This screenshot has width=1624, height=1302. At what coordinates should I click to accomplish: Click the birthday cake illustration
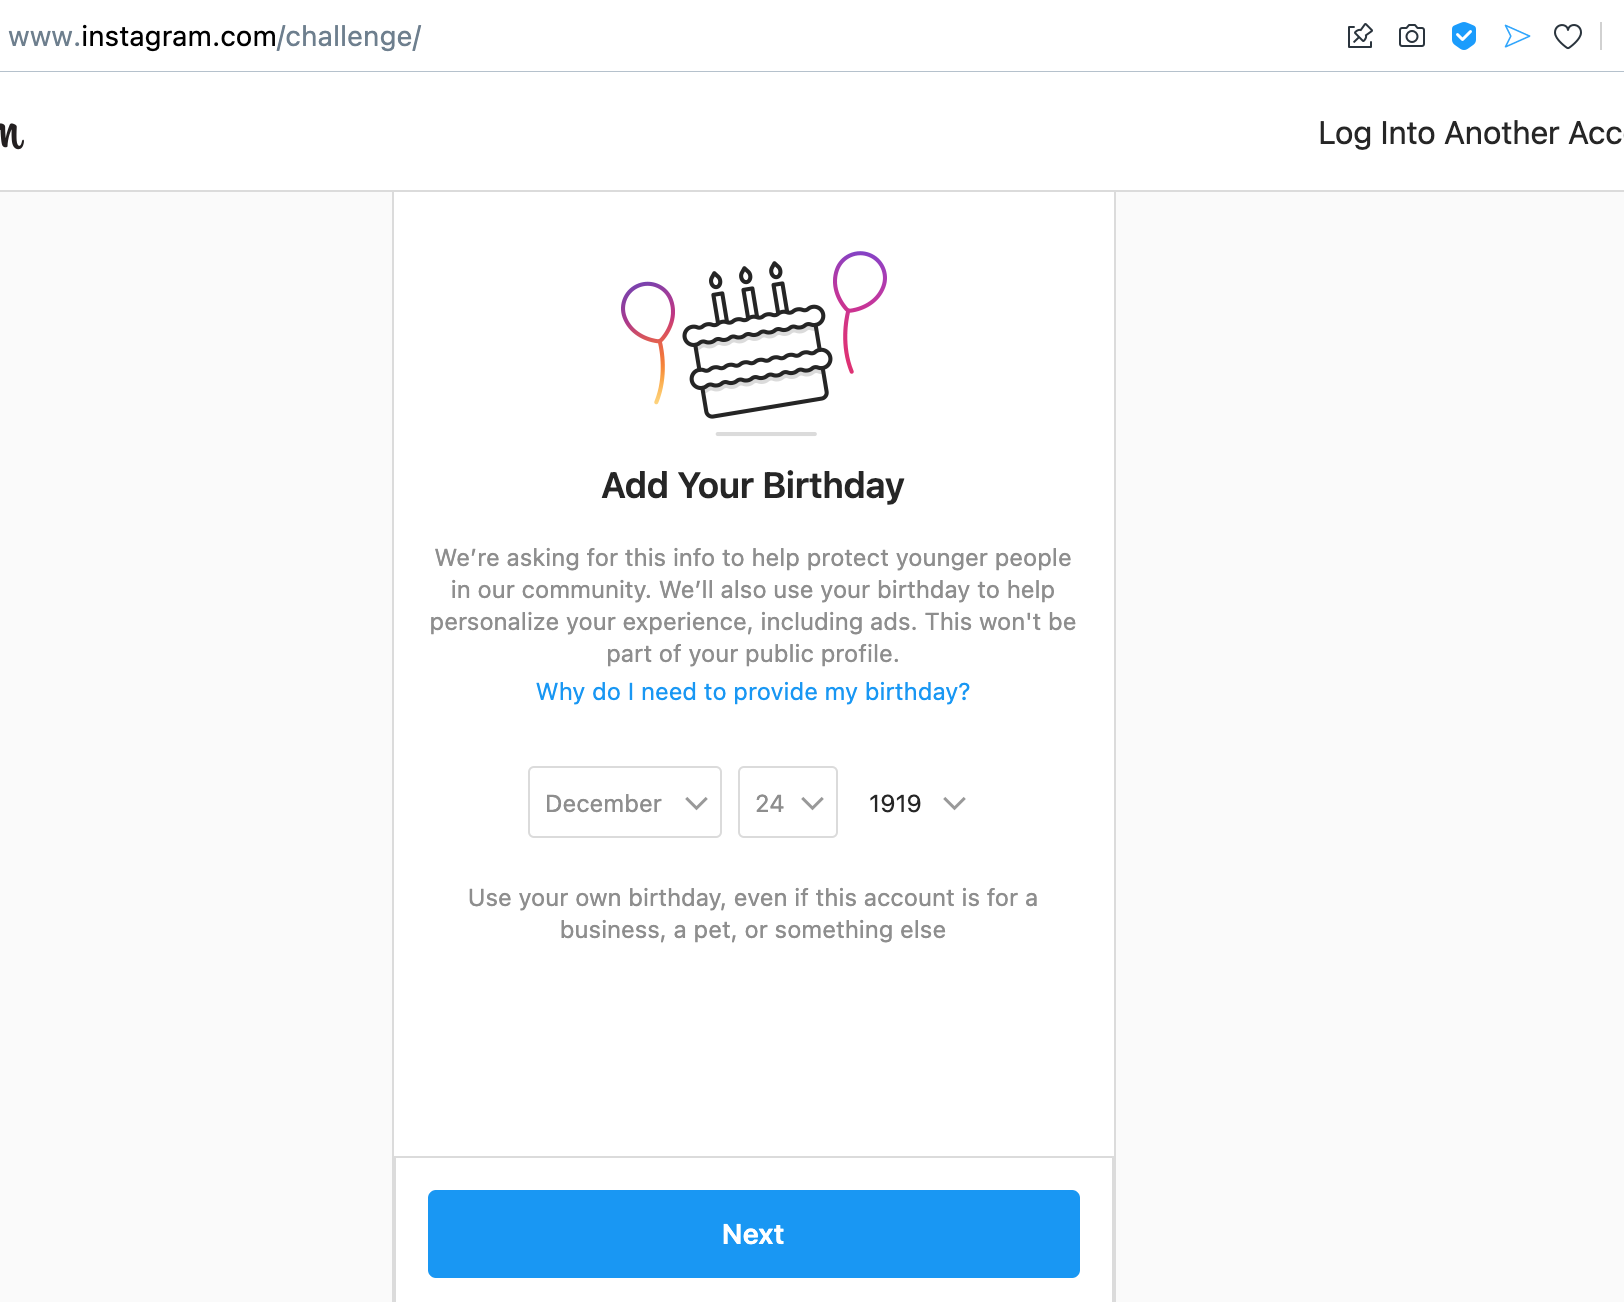click(758, 345)
